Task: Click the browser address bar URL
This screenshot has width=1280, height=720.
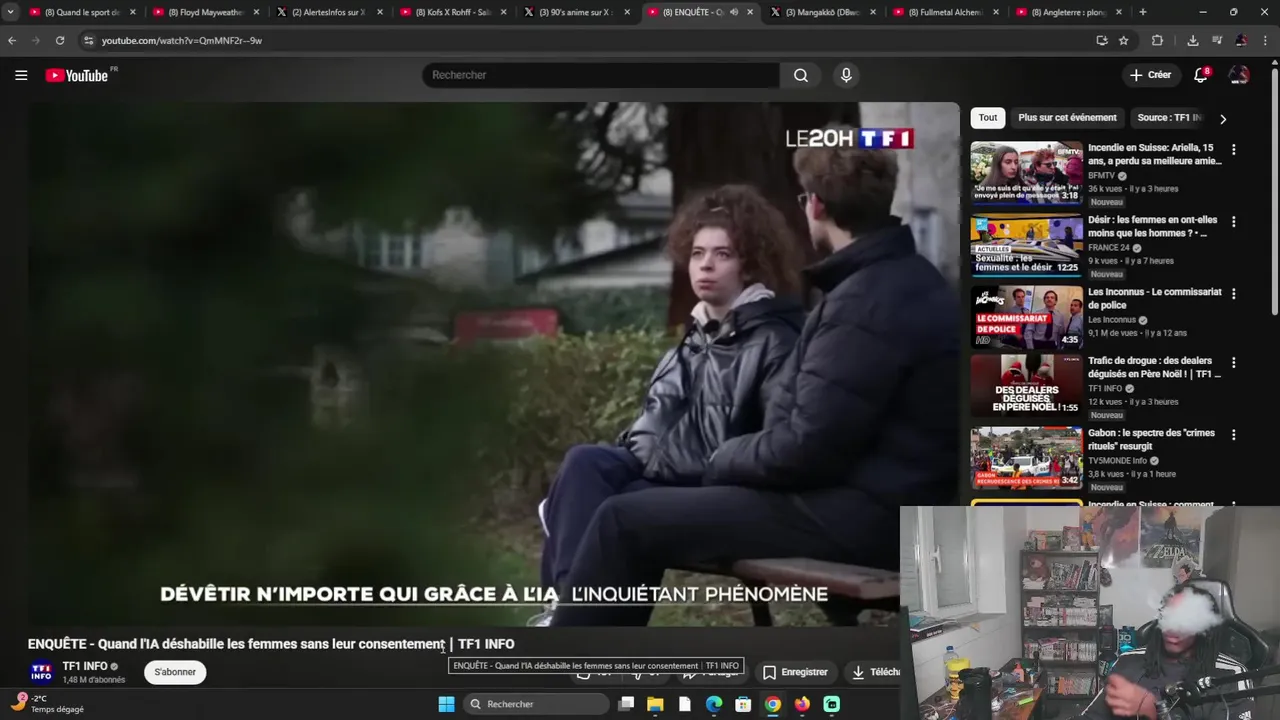Action: pos(181,40)
